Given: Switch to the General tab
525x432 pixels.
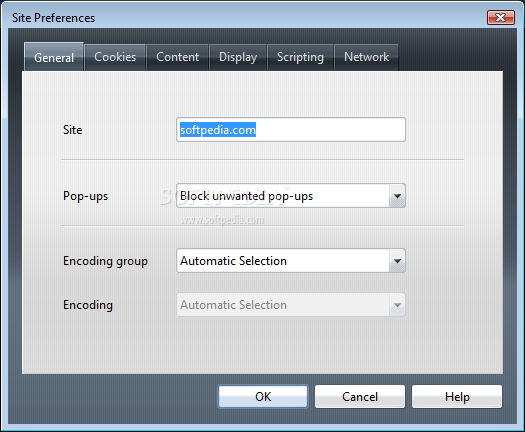Looking at the screenshot, I should (x=54, y=57).
